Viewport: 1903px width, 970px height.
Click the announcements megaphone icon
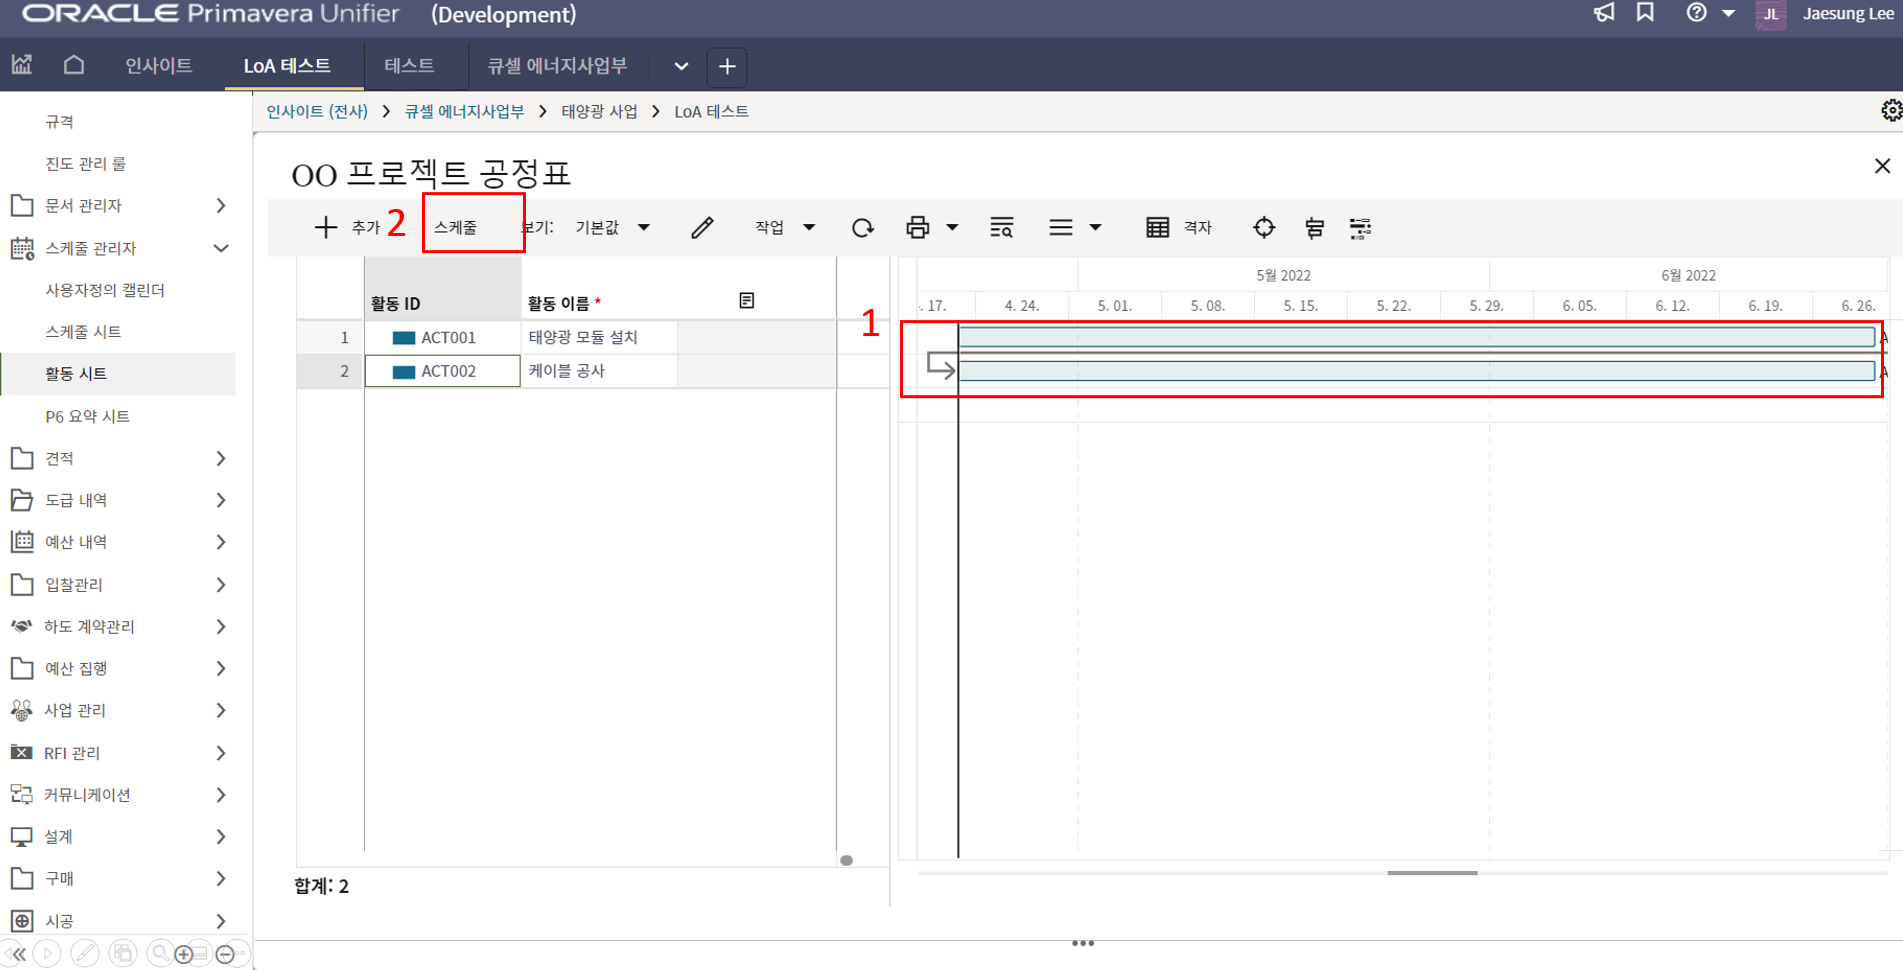(x=1604, y=13)
